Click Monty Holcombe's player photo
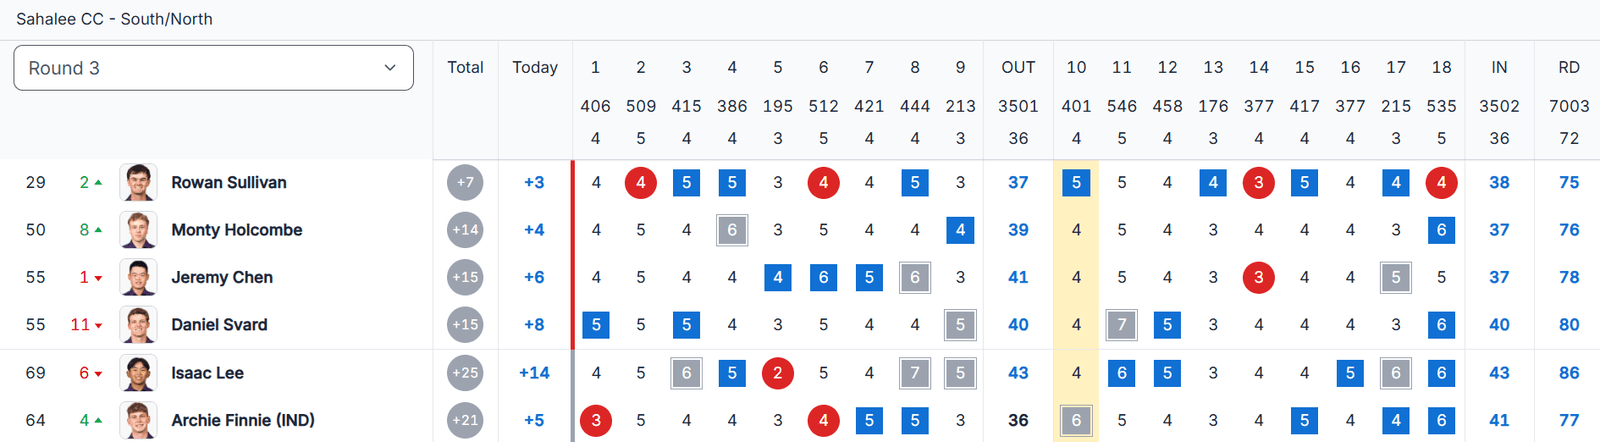This screenshot has width=1600, height=442. click(x=138, y=230)
